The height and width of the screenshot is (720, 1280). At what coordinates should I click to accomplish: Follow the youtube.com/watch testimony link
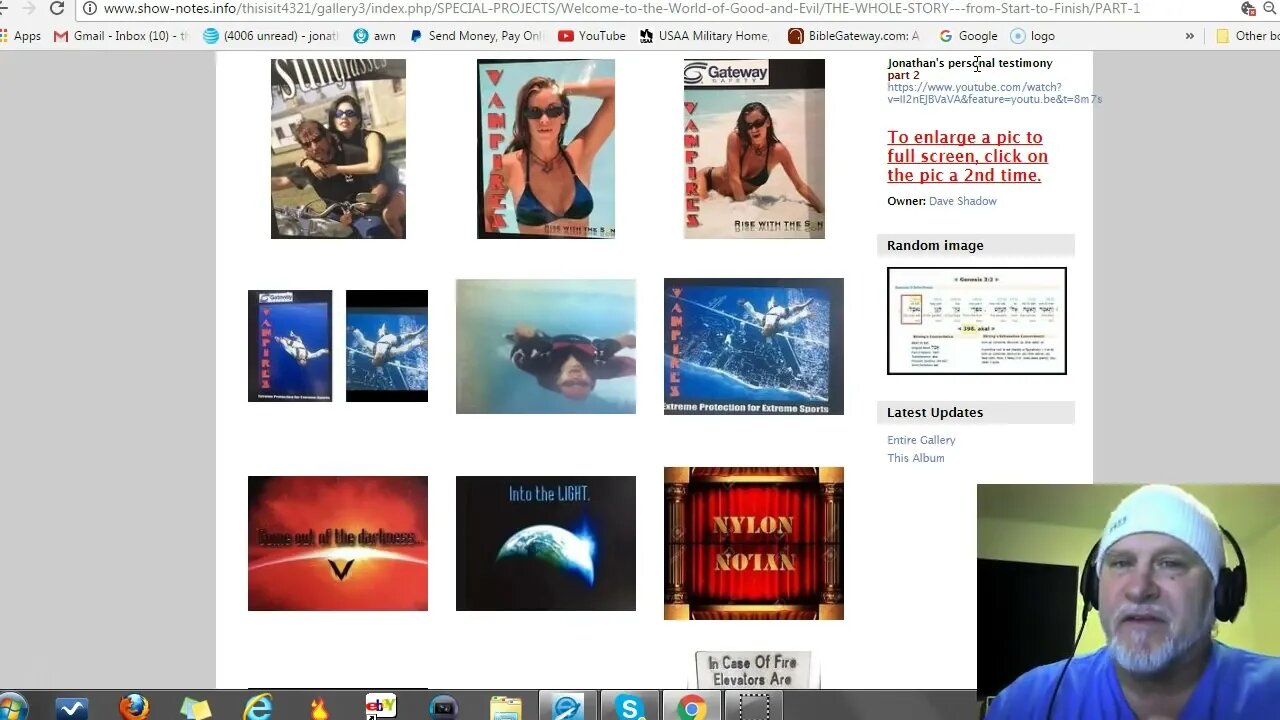point(994,93)
